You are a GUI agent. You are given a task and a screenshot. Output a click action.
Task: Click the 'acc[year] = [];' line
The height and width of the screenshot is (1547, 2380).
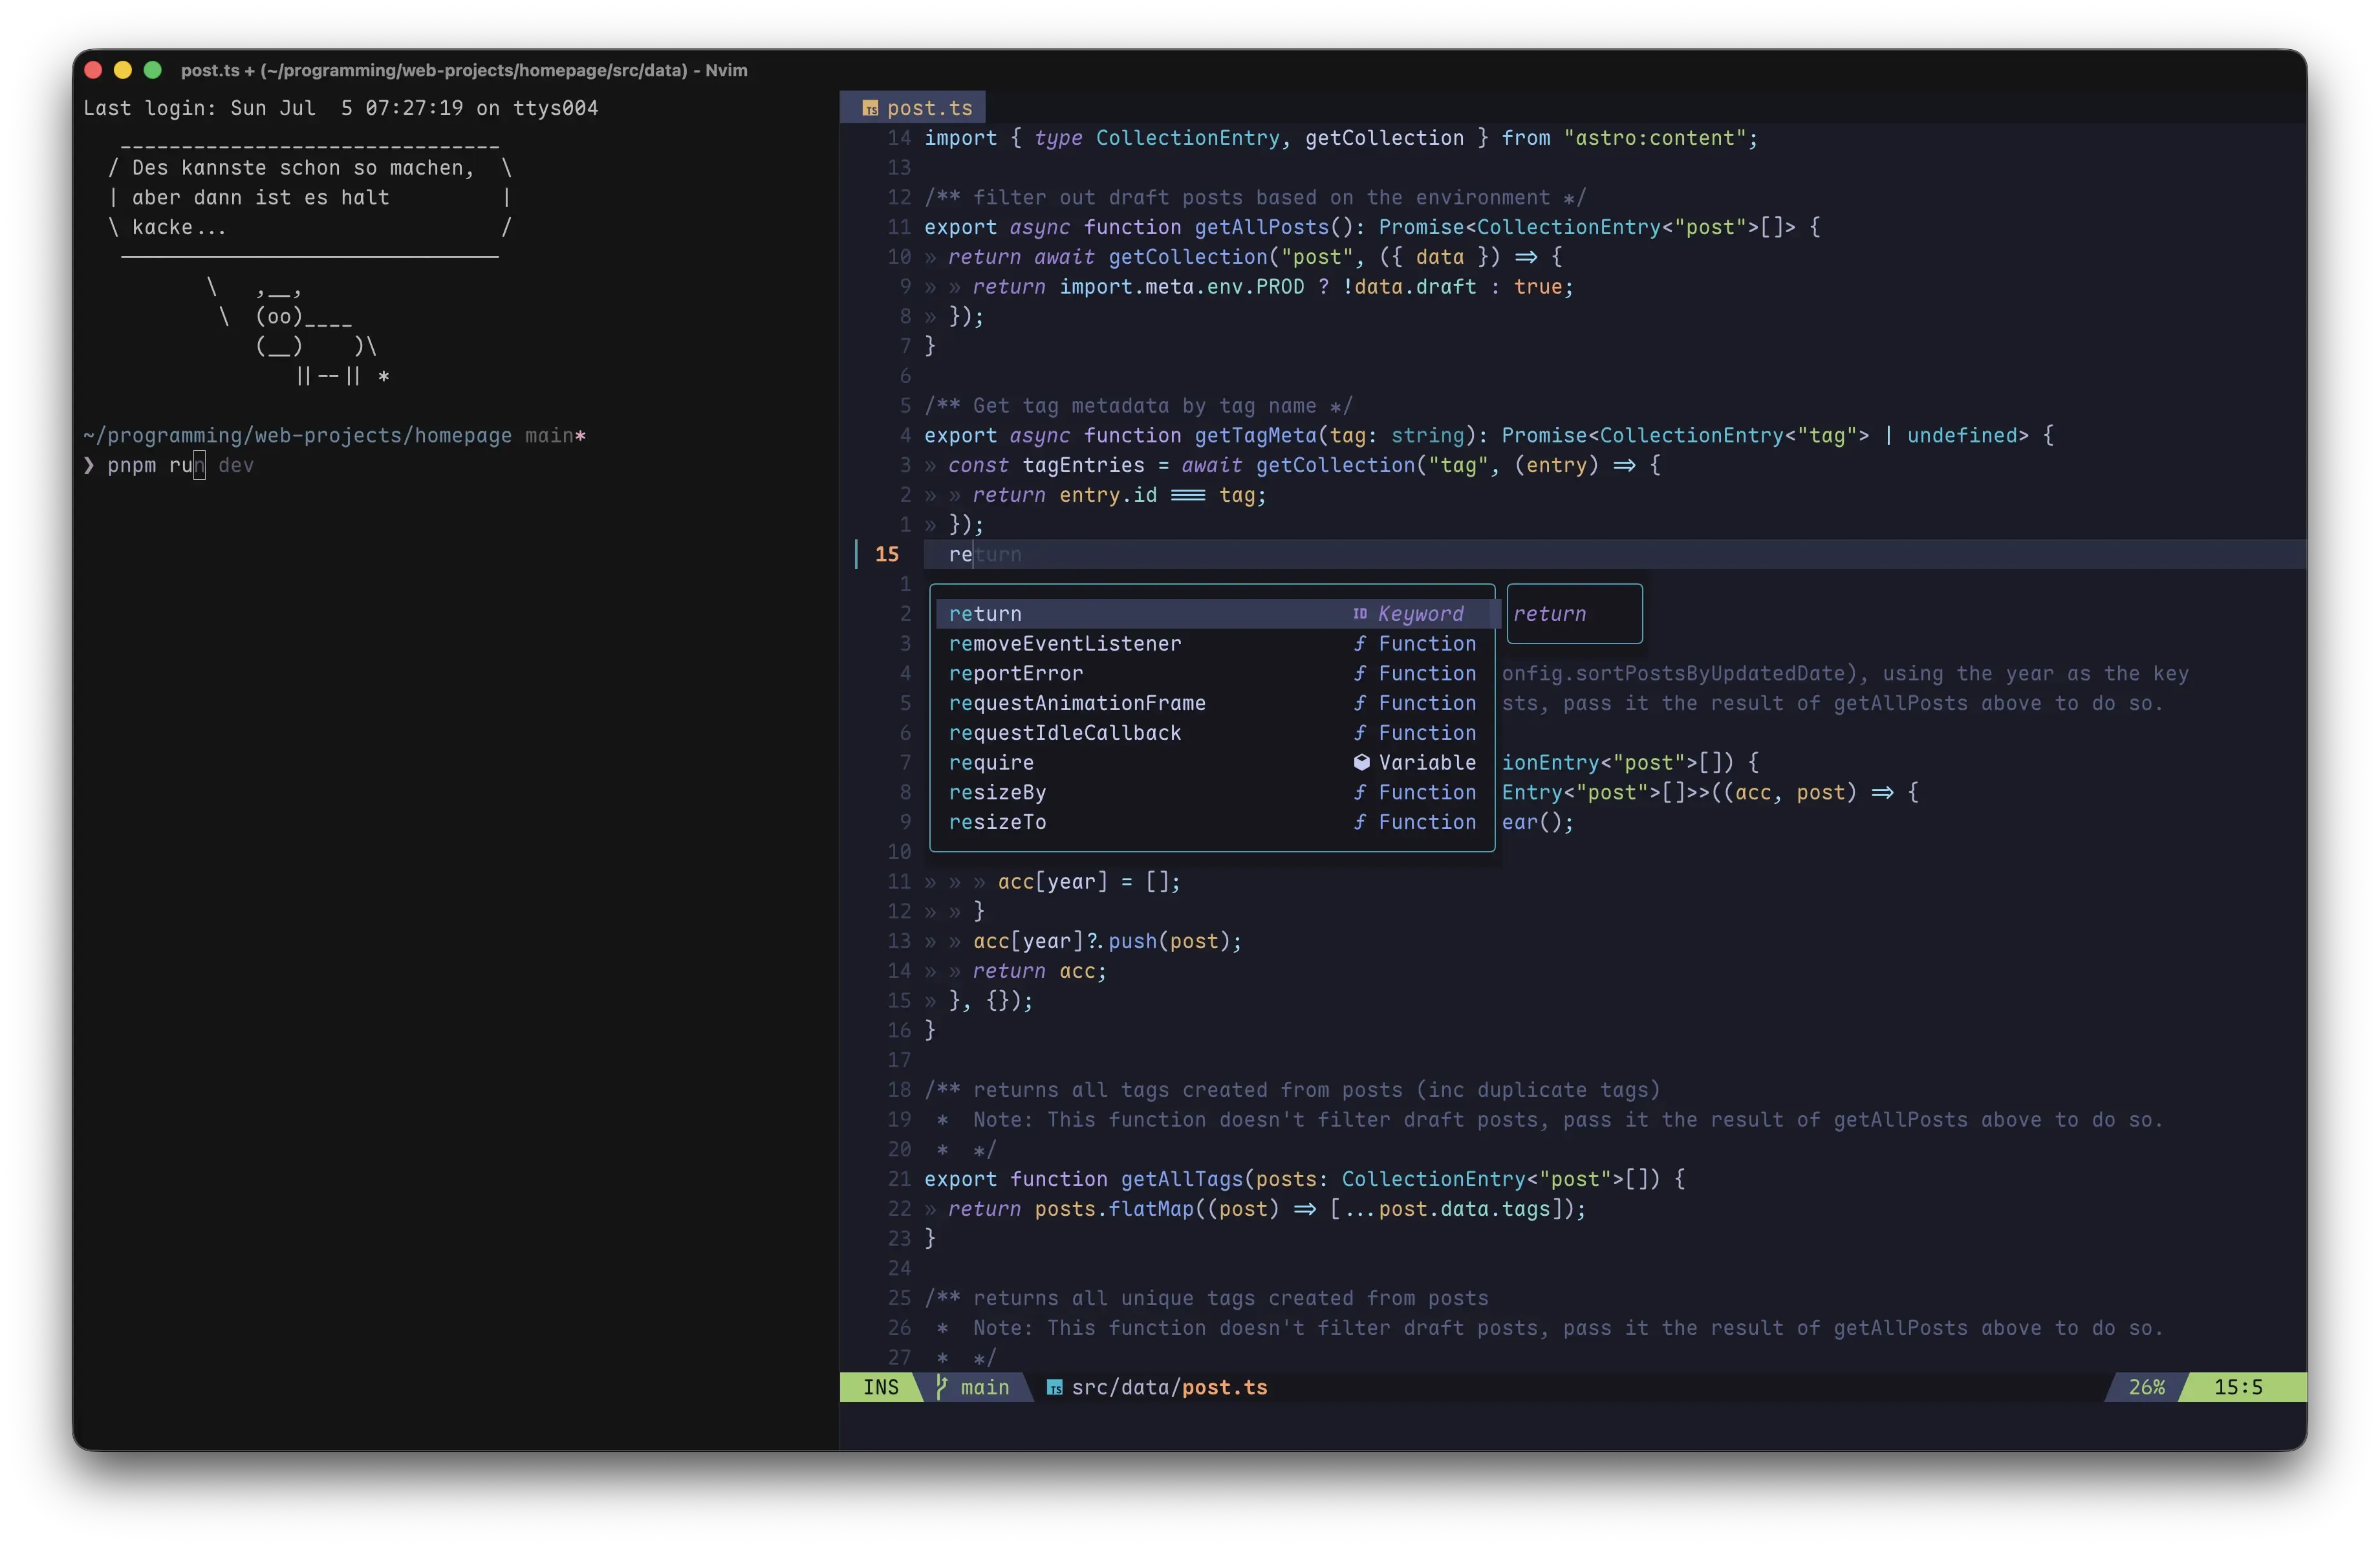click(1089, 882)
